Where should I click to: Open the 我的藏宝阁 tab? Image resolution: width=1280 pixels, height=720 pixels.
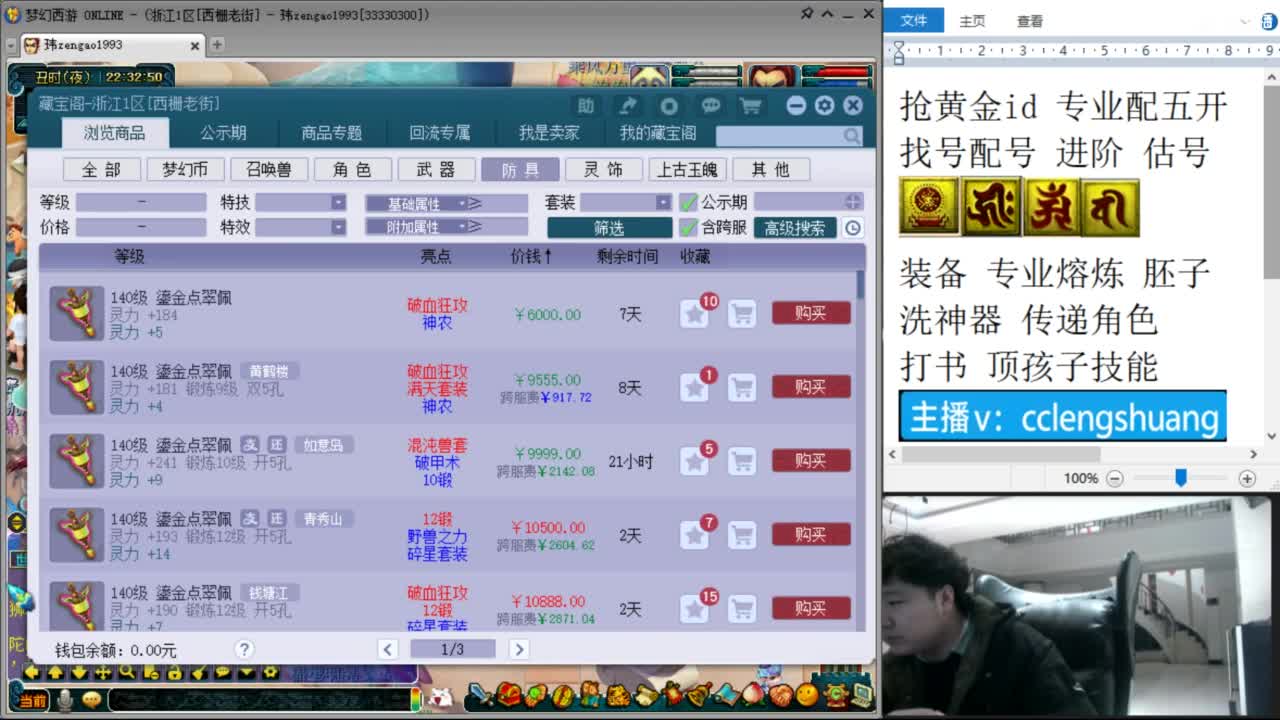point(658,133)
